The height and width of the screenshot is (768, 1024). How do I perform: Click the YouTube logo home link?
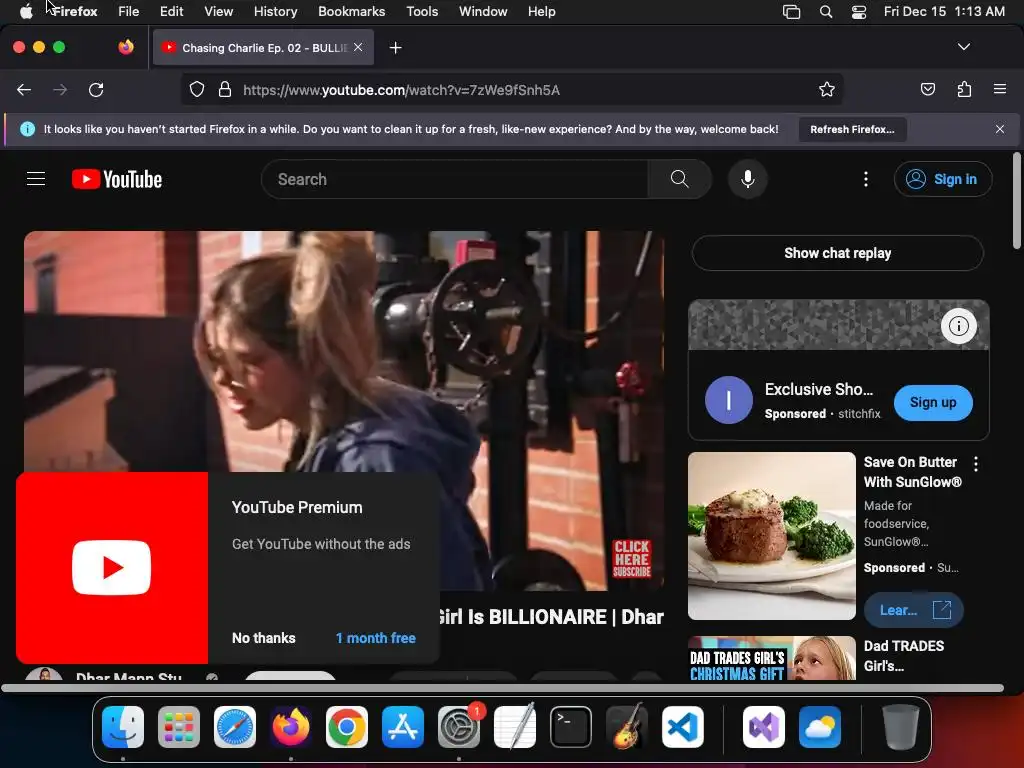[x=117, y=179]
